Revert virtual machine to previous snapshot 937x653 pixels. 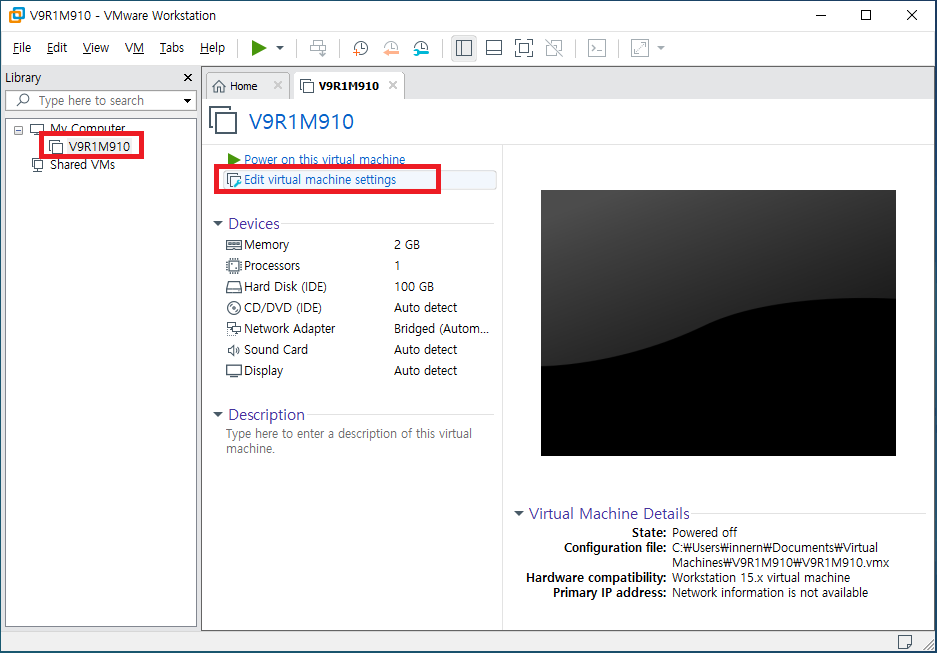[x=391, y=48]
